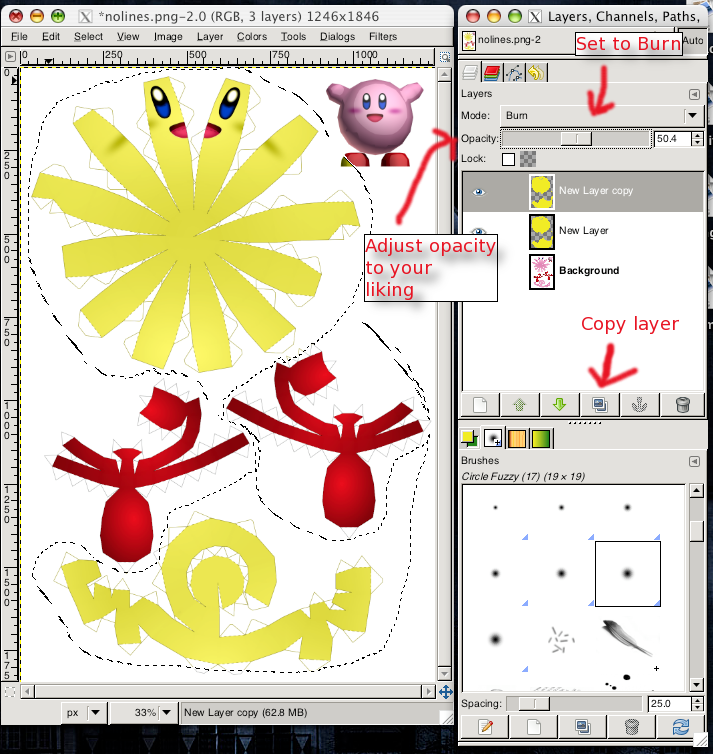Open the layer Mode dropdown
The width and height of the screenshot is (713, 754).
[x=602, y=116]
